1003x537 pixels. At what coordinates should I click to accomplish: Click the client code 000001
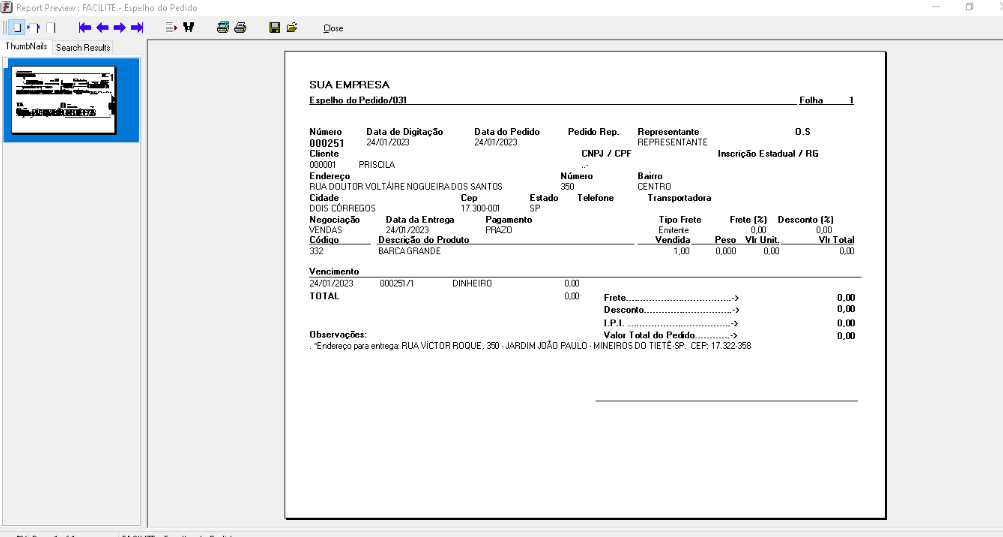coord(322,164)
